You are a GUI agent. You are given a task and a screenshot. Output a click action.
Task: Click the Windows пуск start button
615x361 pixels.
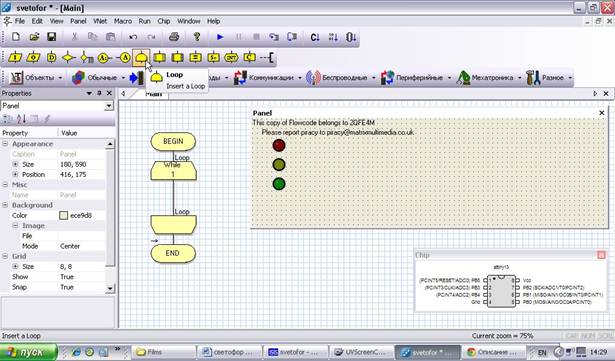click(x=29, y=352)
